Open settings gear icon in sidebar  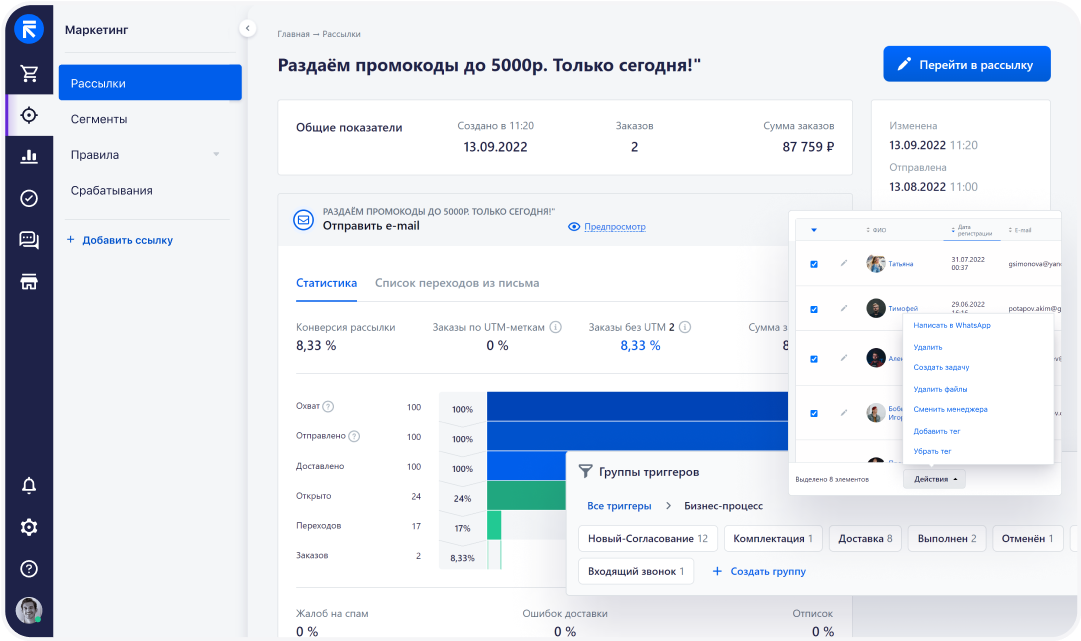[29, 527]
